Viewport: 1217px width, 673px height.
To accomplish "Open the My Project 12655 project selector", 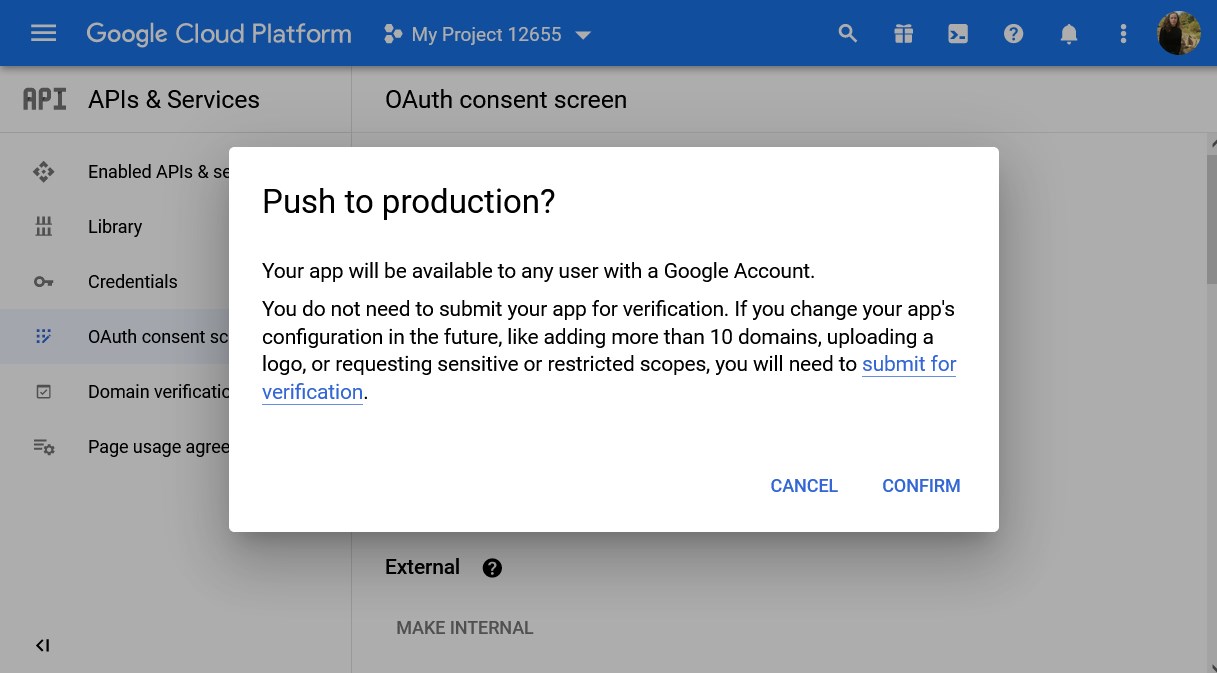I will (488, 35).
